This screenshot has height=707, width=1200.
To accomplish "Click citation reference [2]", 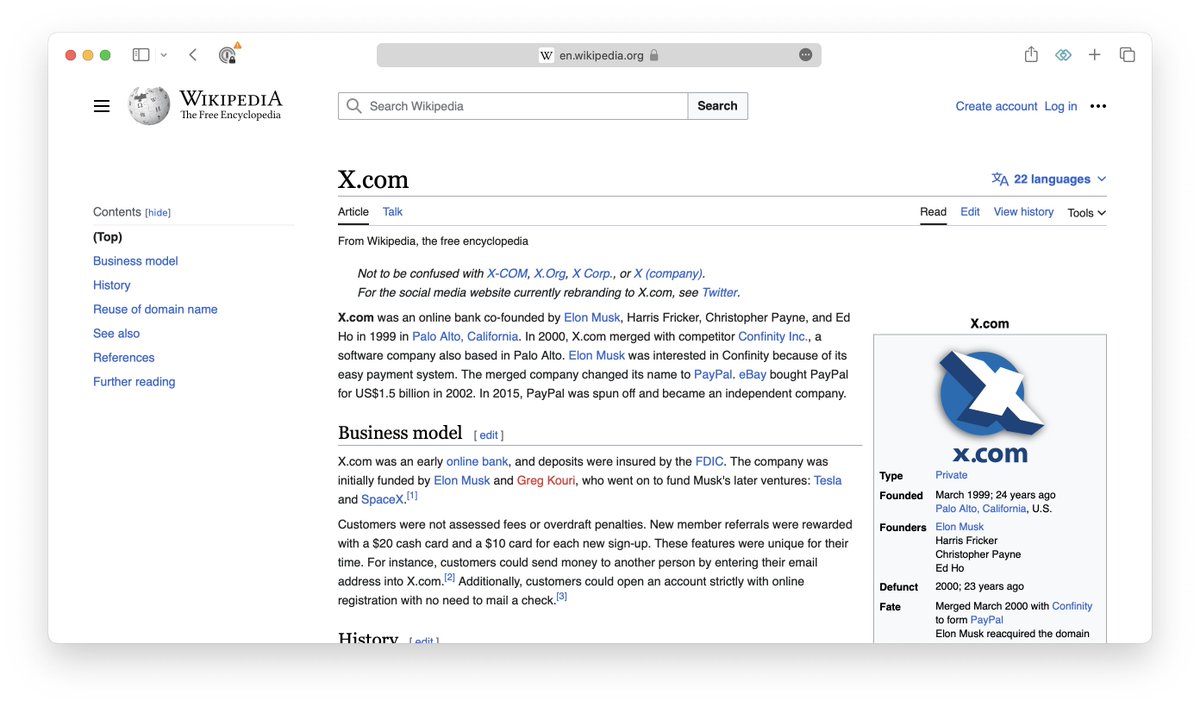I will click(450, 577).
